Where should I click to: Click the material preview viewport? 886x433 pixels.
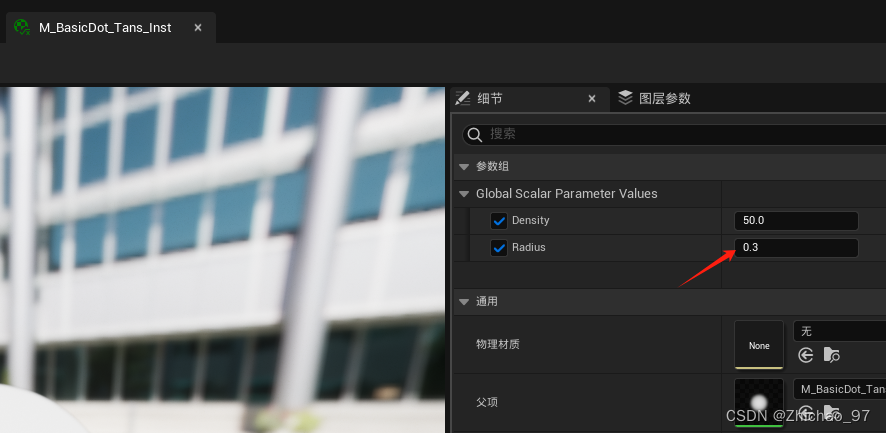[x=223, y=260]
